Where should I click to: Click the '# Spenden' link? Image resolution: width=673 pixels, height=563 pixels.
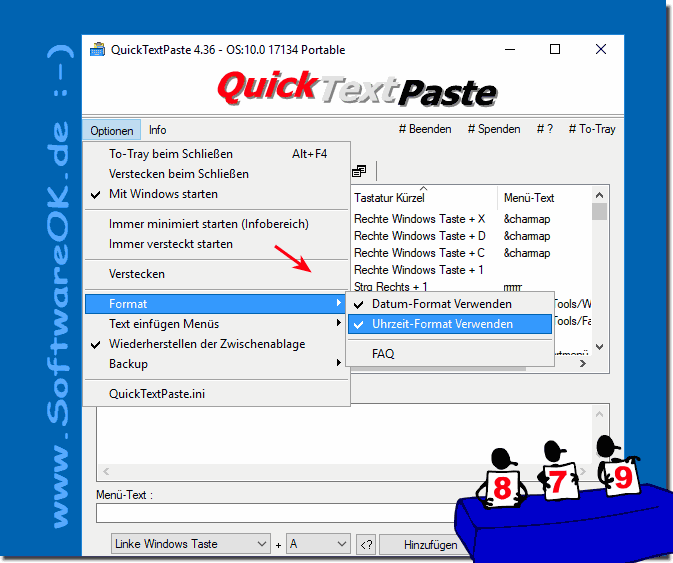click(494, 129)
